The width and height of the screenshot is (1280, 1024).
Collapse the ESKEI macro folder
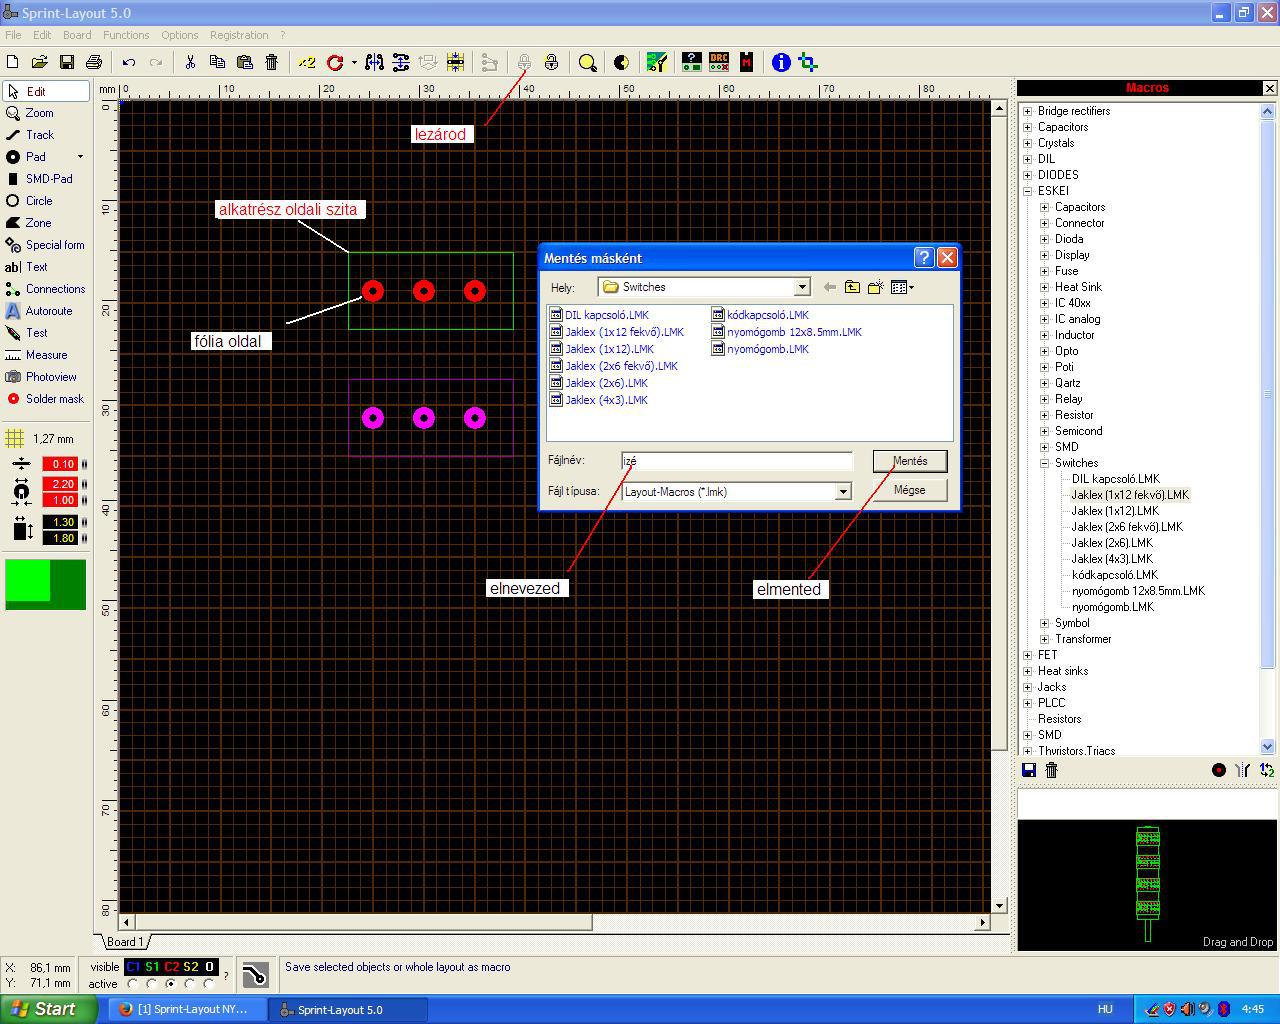1028,191
